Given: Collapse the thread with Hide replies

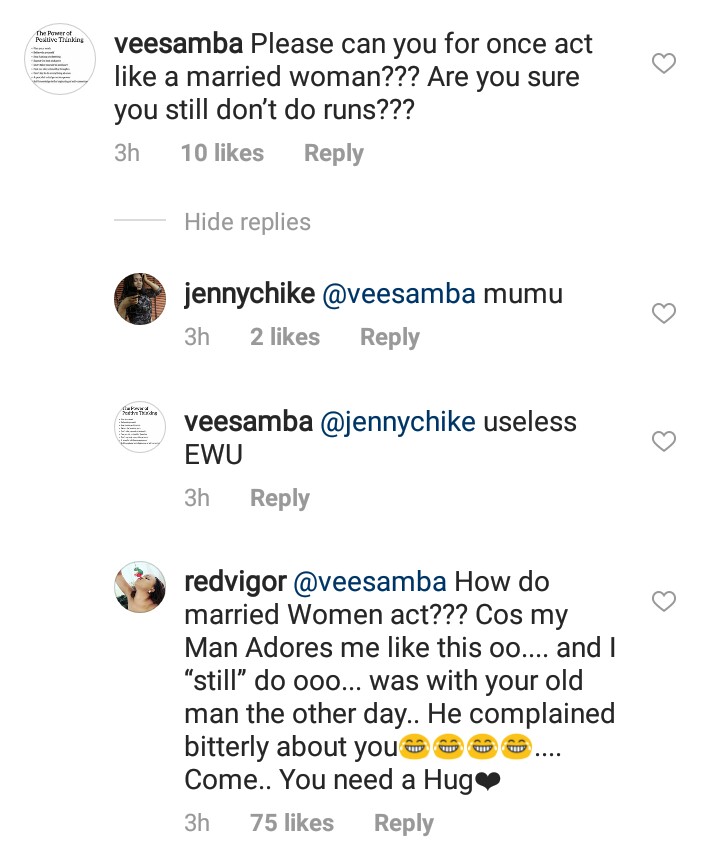Looking at the screenshot, I should click(x=247, y=222).
